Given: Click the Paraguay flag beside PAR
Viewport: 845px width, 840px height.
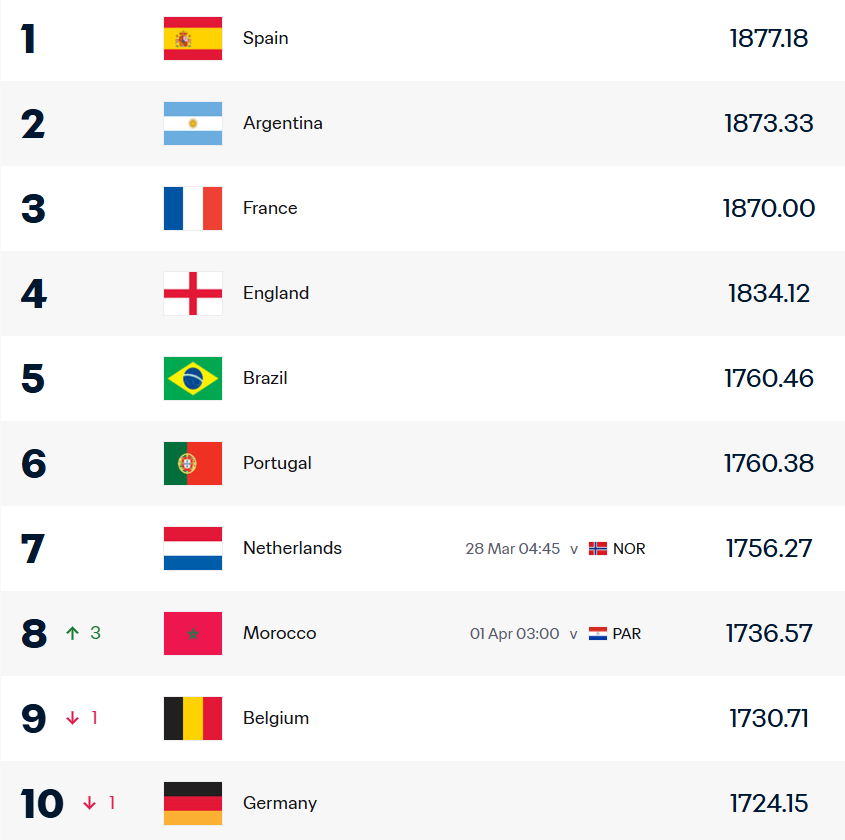Looking at the screenshot, I should [x=598, y=634].
